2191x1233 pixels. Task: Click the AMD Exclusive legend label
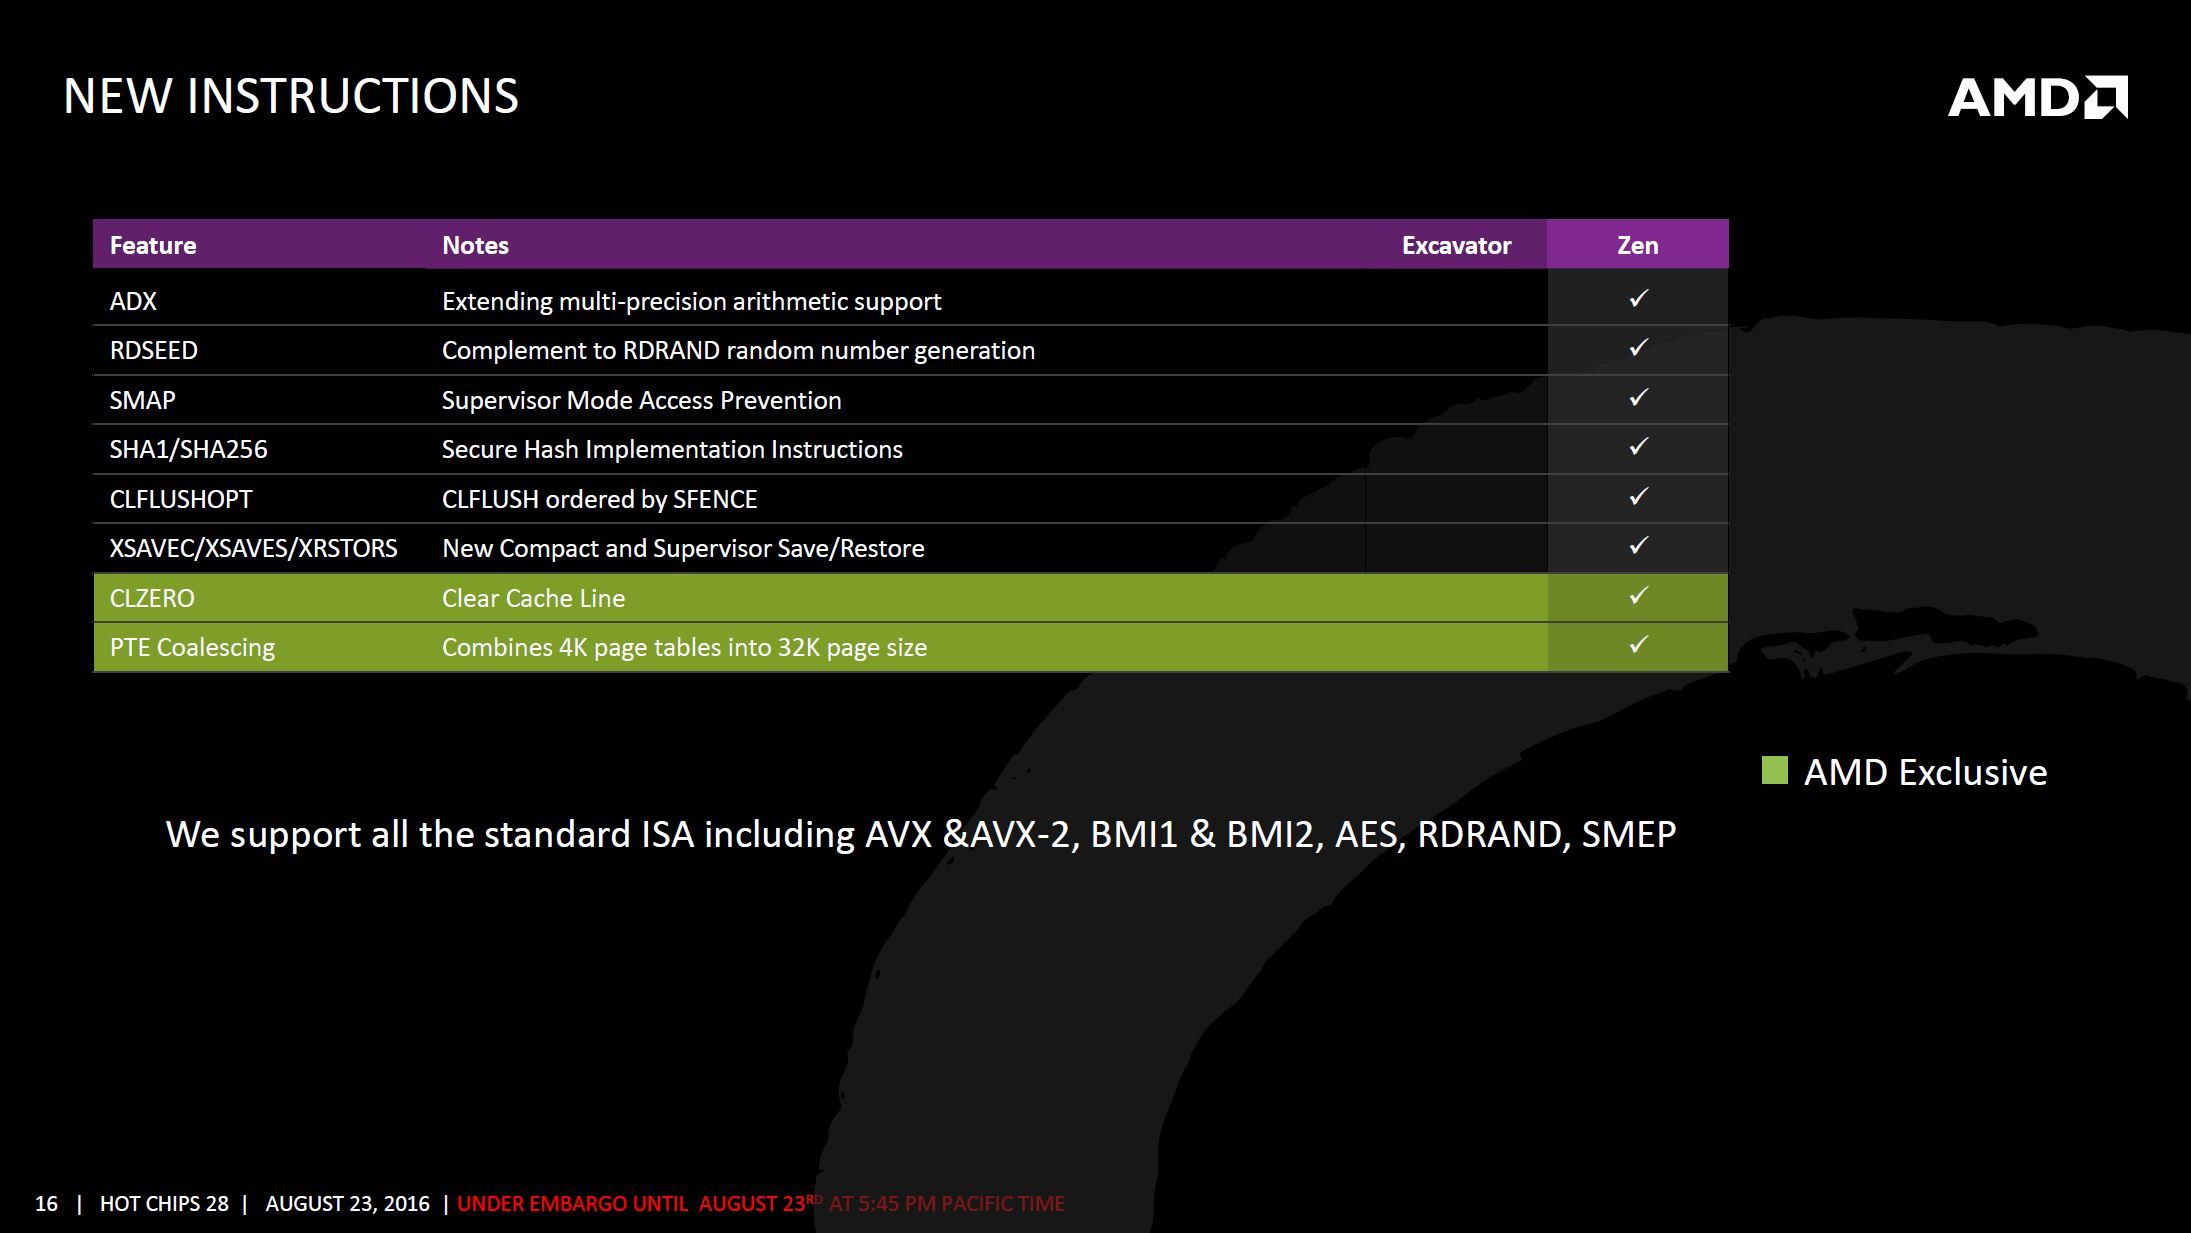[1925, 772]
